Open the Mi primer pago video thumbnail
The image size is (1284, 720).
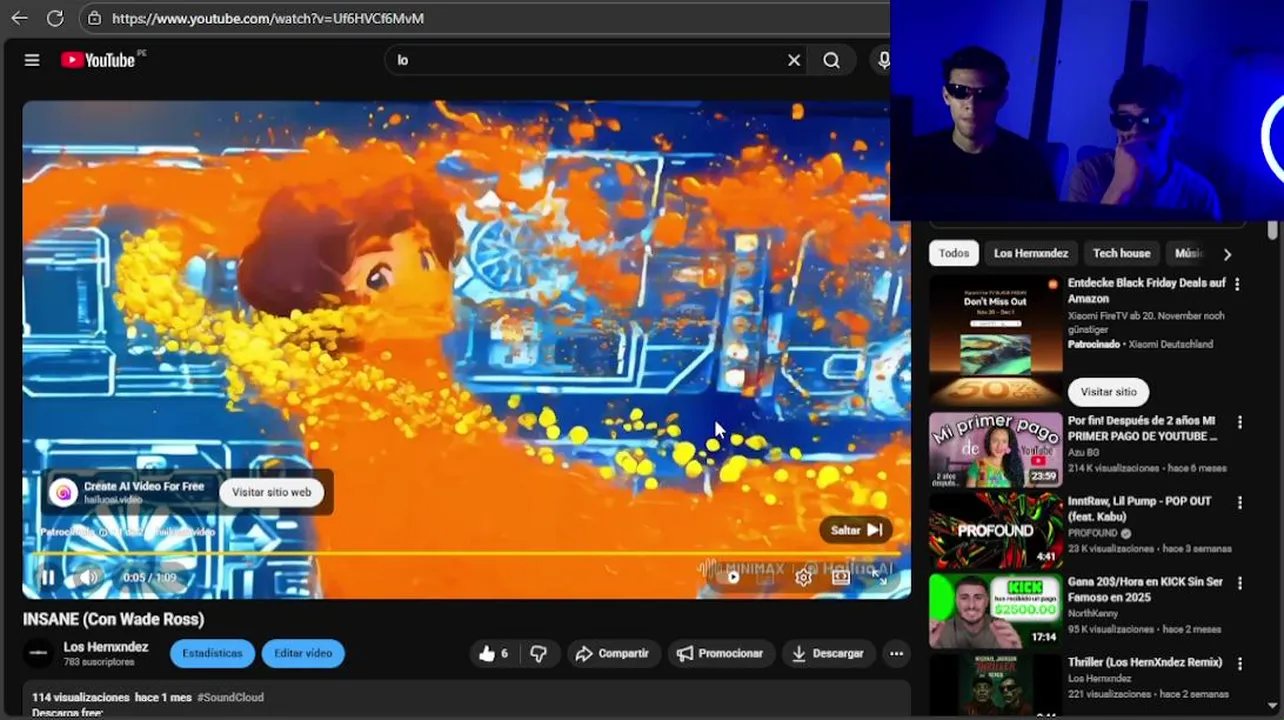(x=996, y=450)
